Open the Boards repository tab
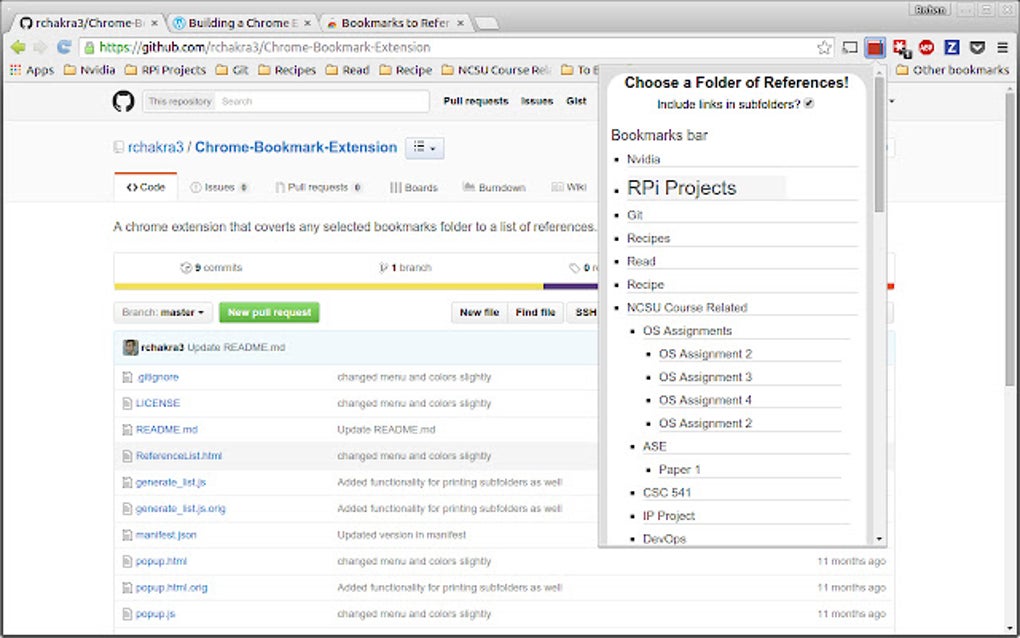 (414, 187)
